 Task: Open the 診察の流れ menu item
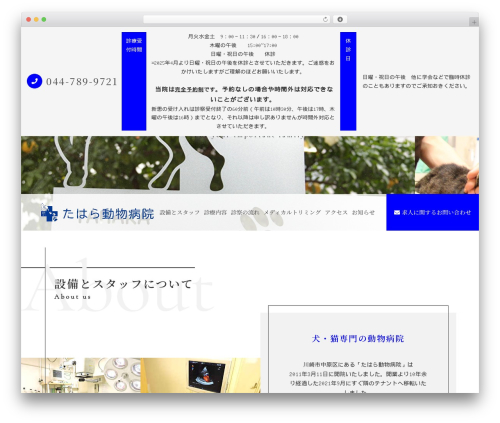[x=245, y=212]
